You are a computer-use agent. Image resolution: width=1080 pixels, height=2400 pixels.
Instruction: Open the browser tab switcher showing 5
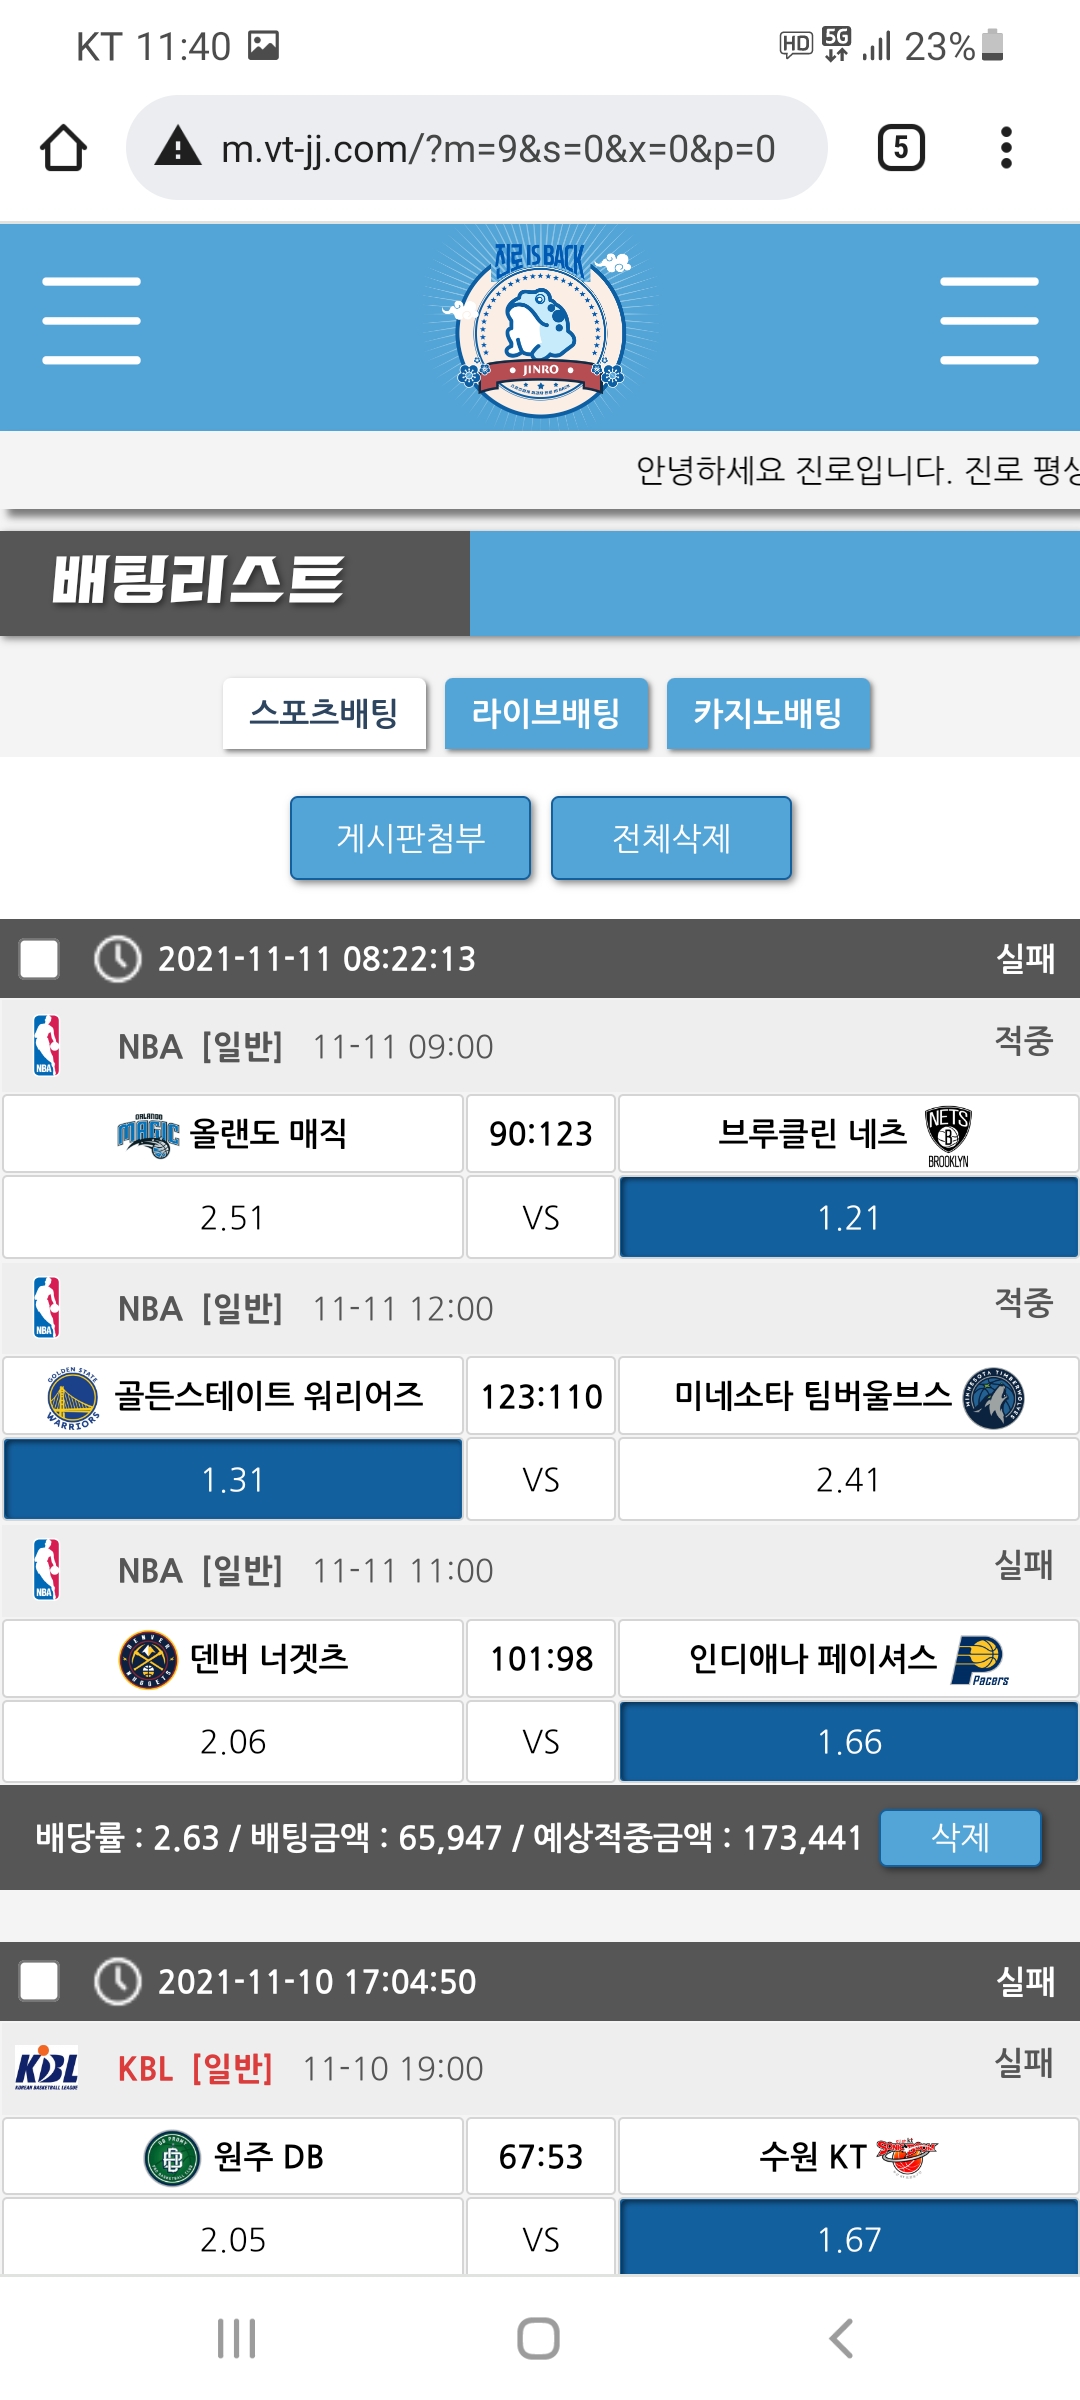900,148
